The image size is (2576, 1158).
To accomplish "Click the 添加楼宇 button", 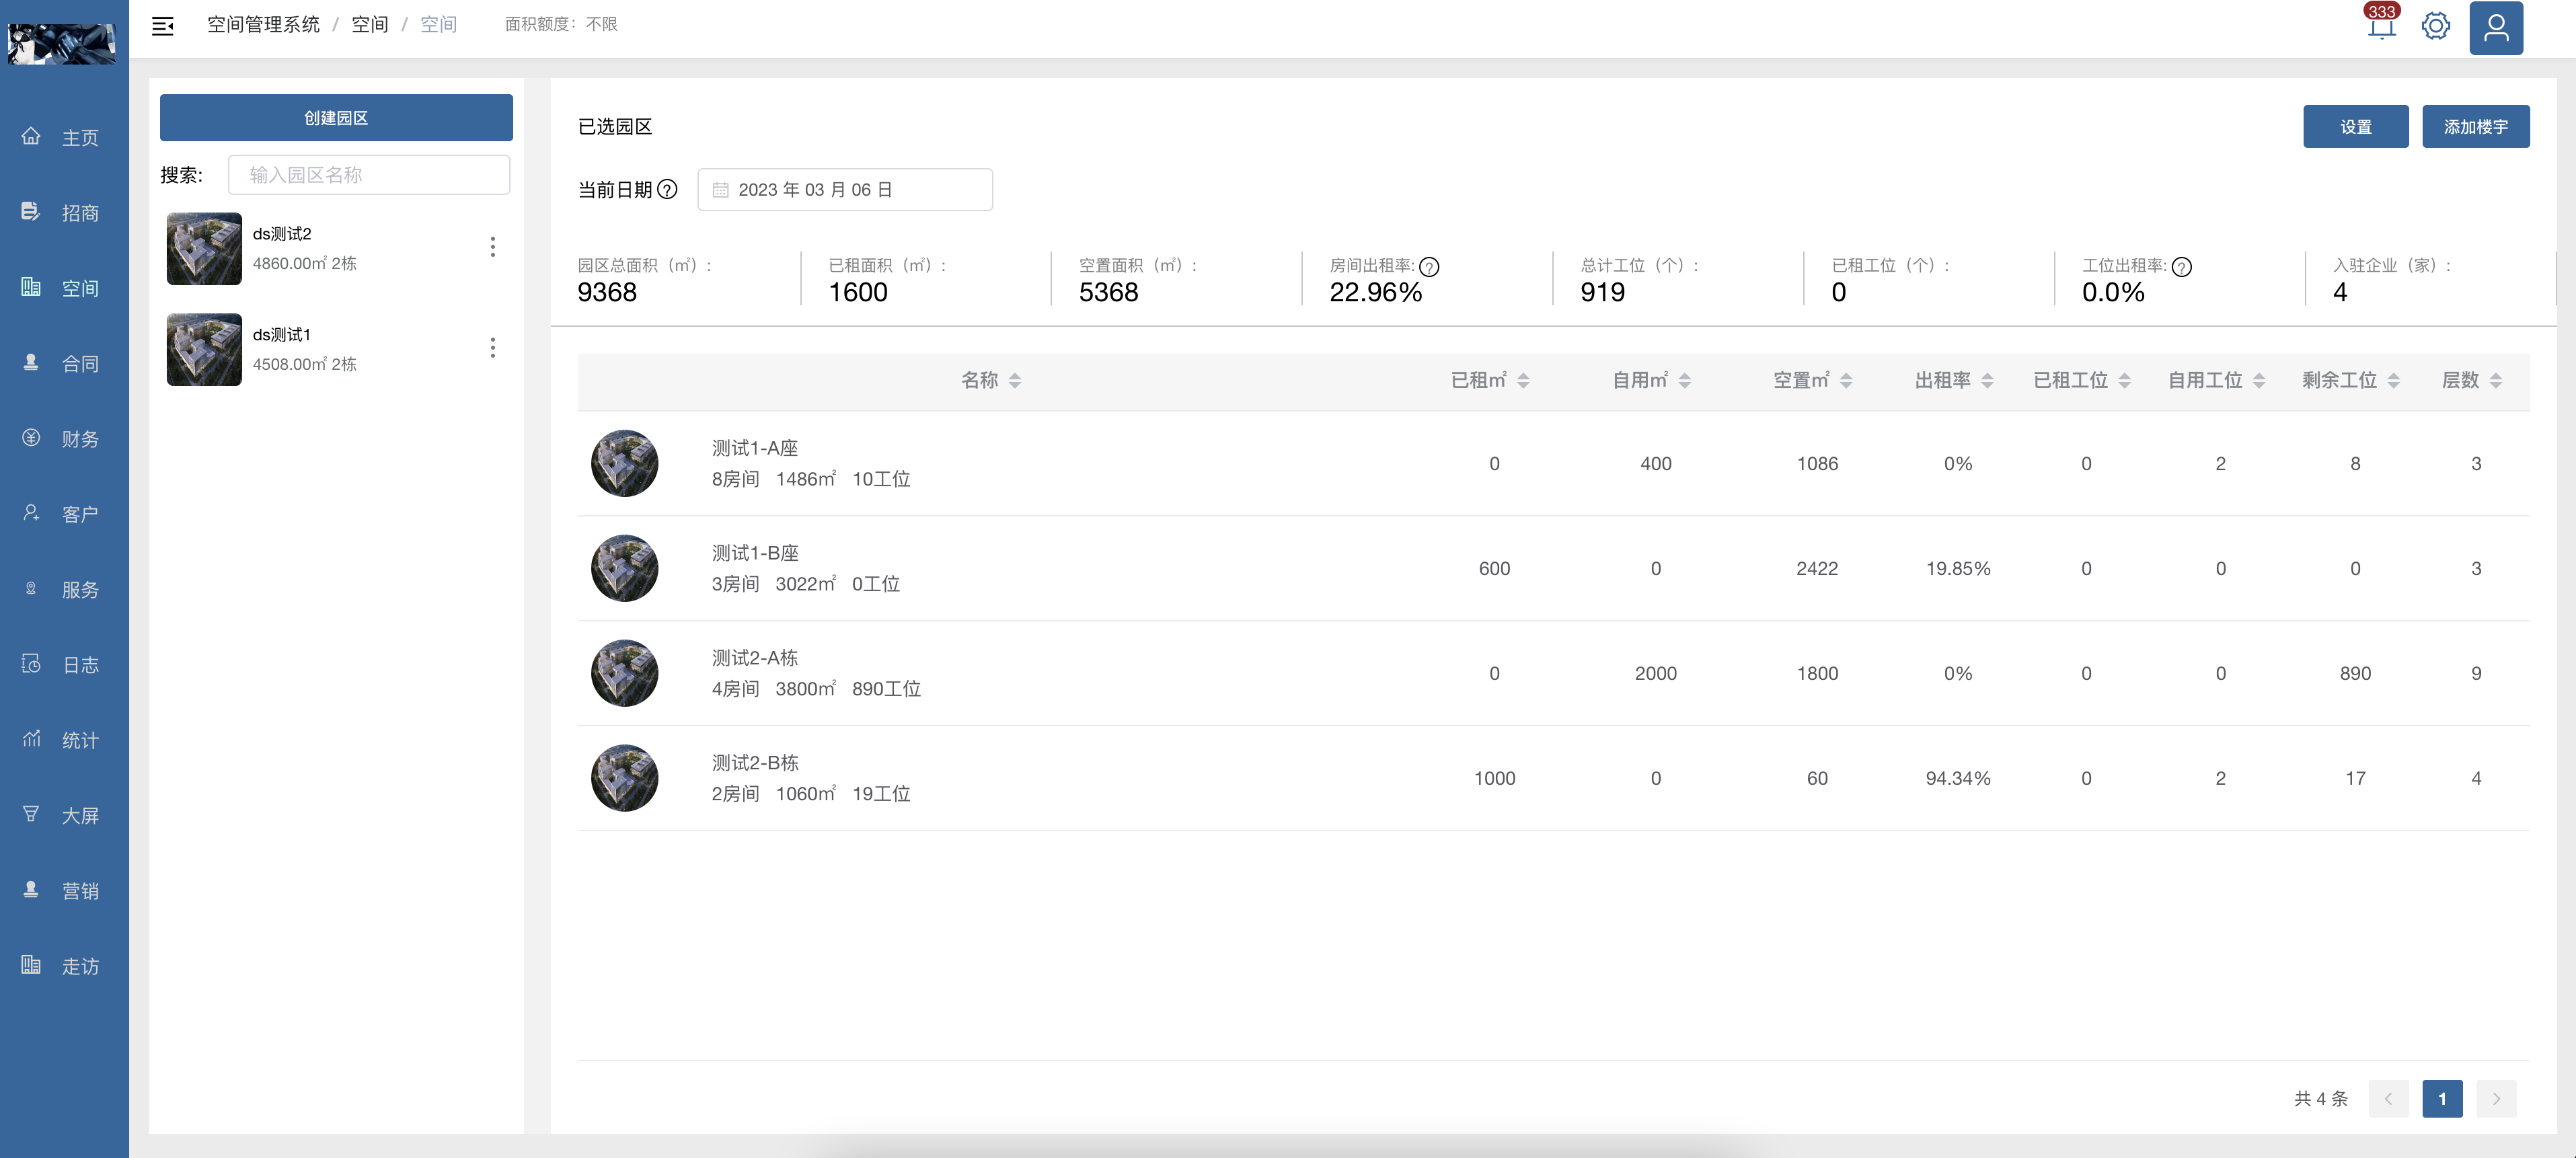I will (2475, 127).
